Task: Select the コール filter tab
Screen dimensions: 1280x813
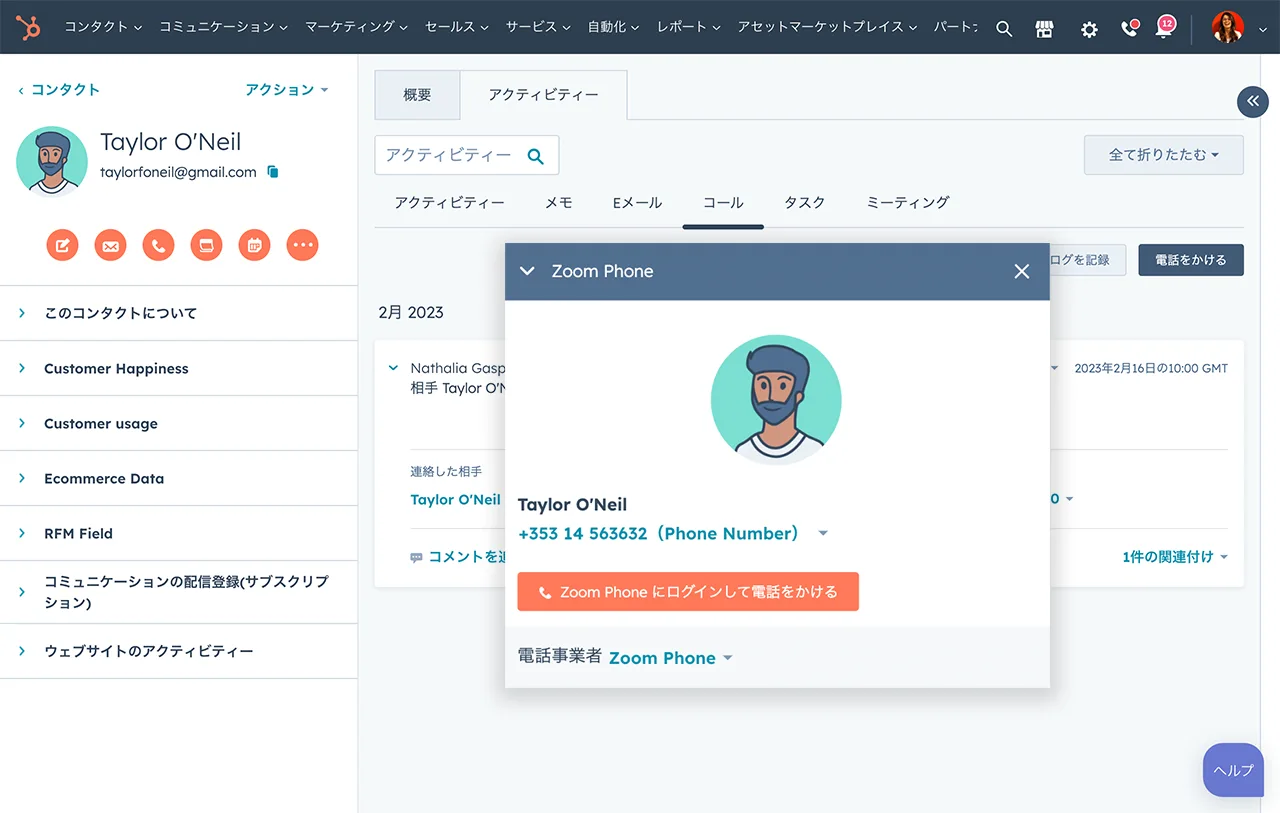Action: [x=723, y=203]
